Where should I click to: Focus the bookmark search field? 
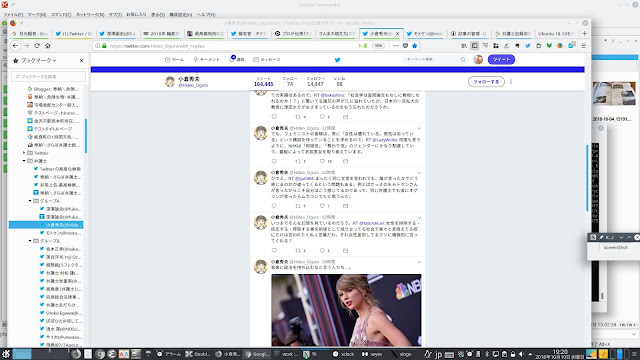[48, 76]
